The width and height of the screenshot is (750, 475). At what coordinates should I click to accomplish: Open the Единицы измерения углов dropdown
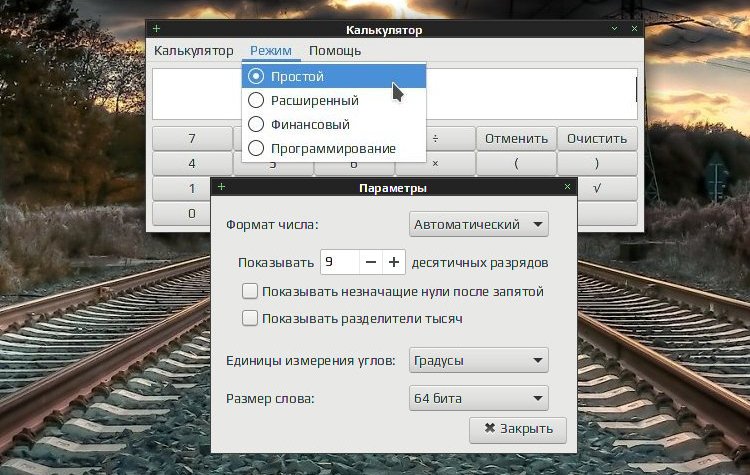478,360
